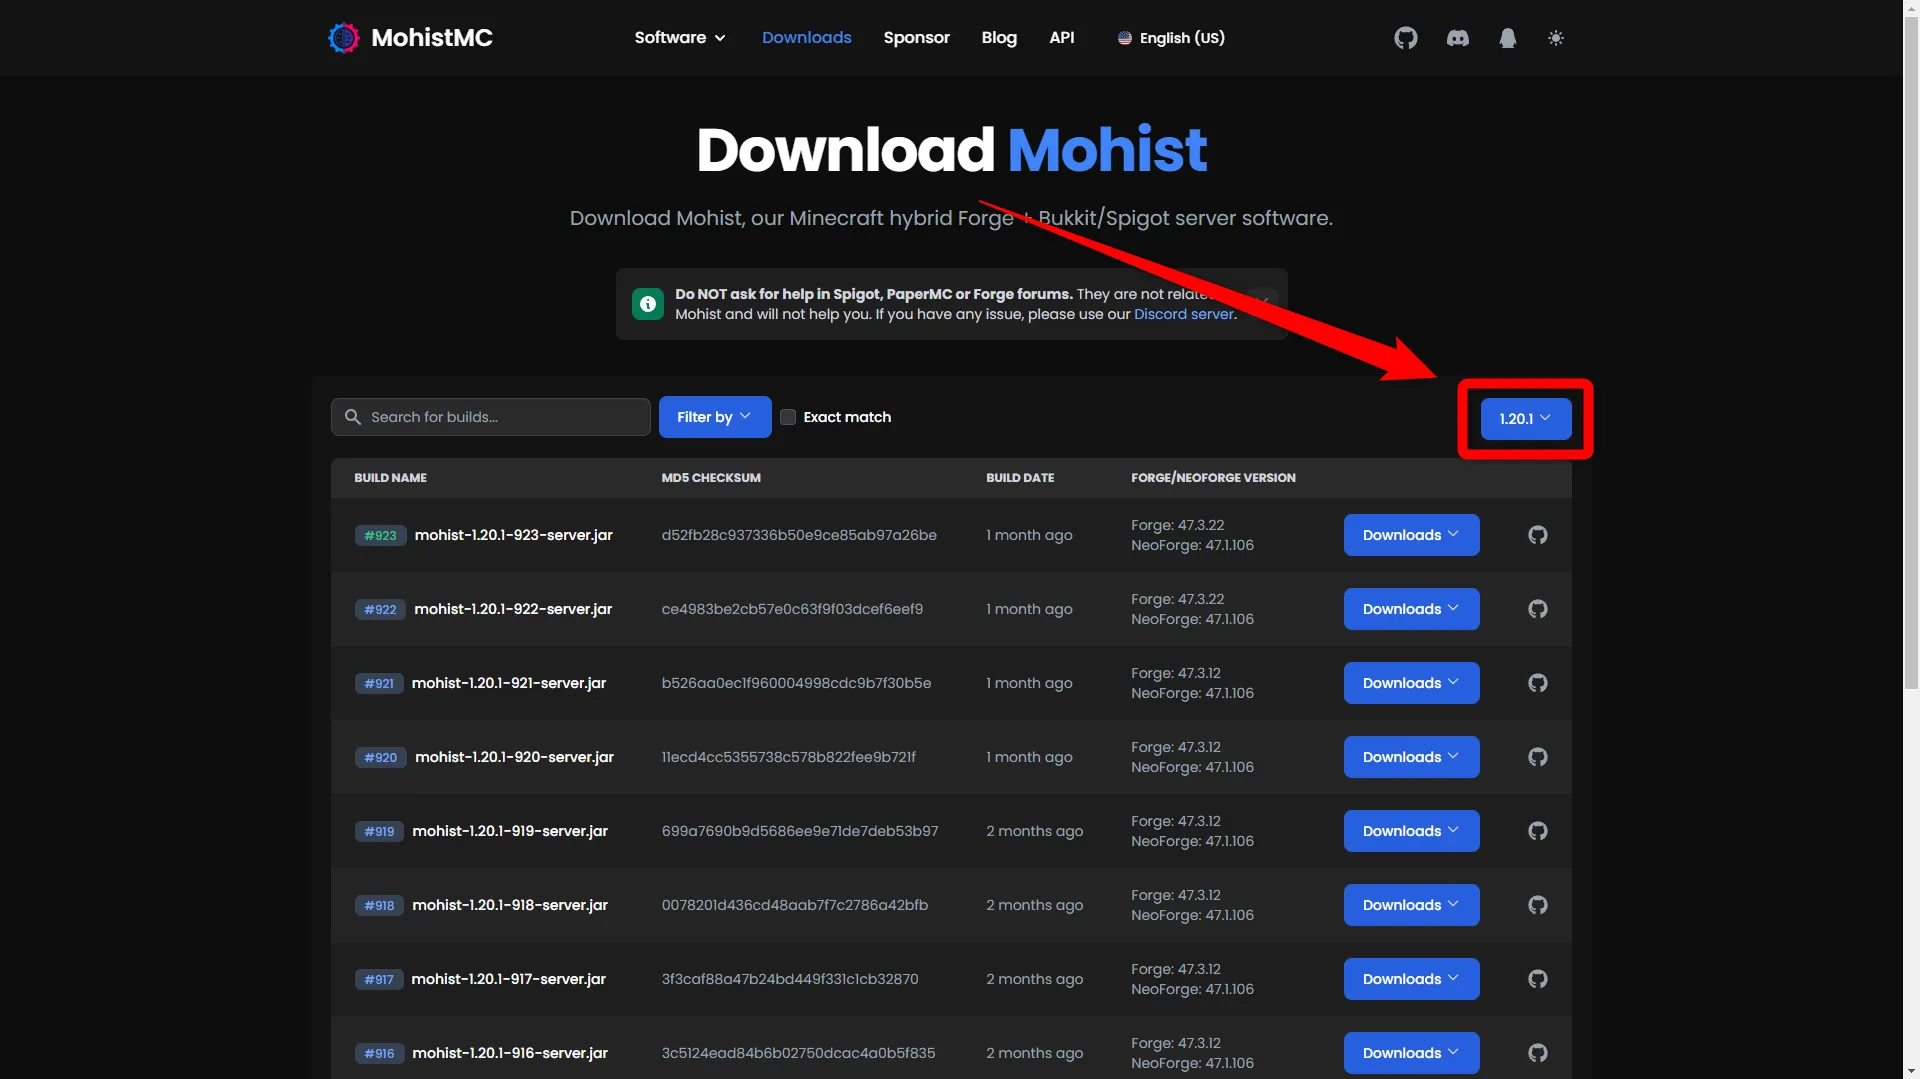This screenshot has width=1920, height=1079.
Task: Click the #921 build badge
Action: [379, 683]
